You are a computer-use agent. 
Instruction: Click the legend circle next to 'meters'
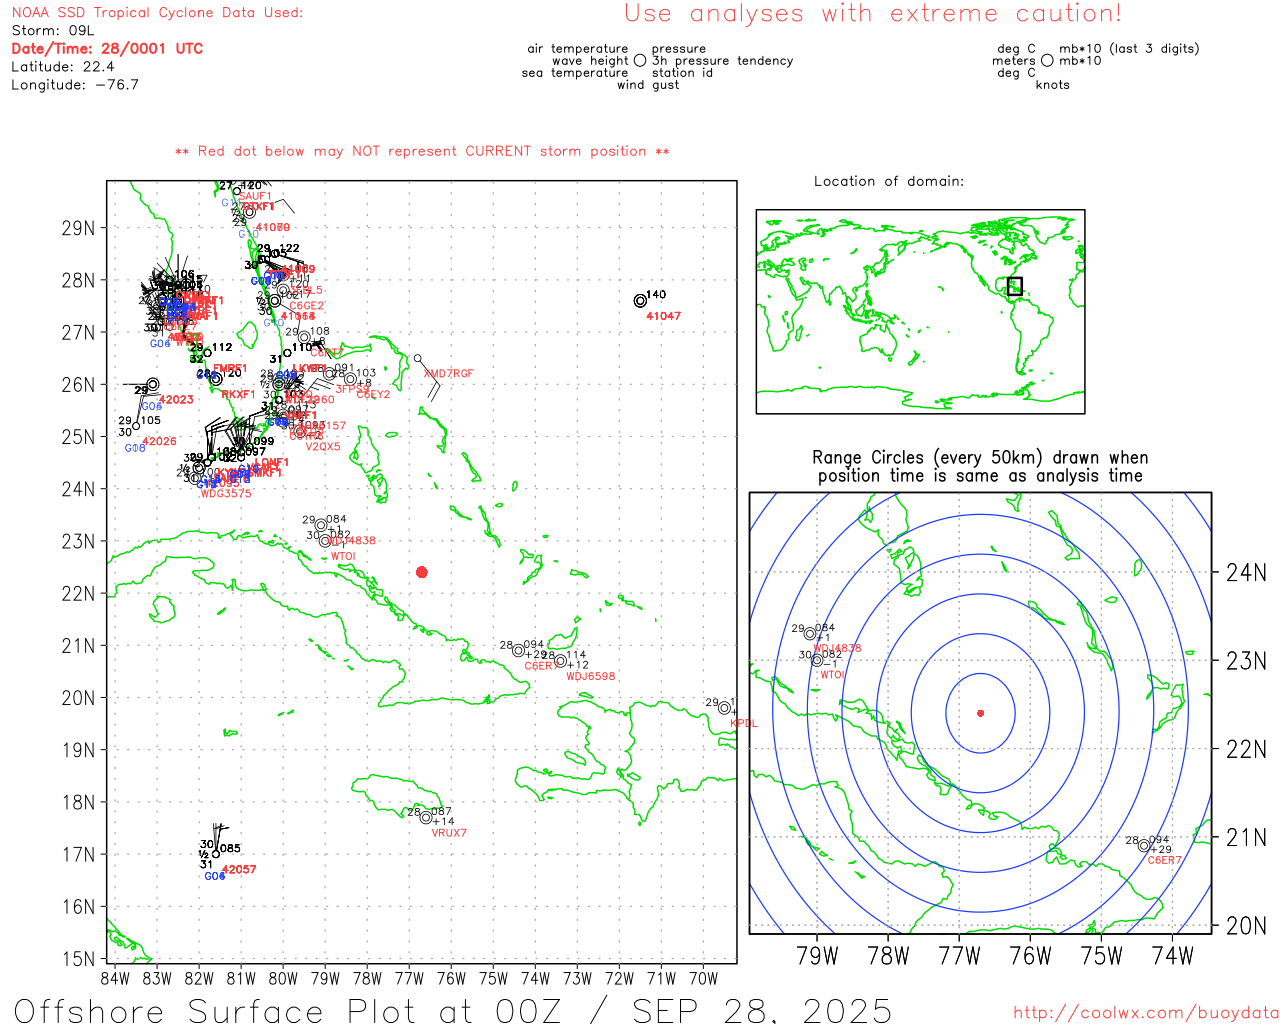coord(1047,60)
